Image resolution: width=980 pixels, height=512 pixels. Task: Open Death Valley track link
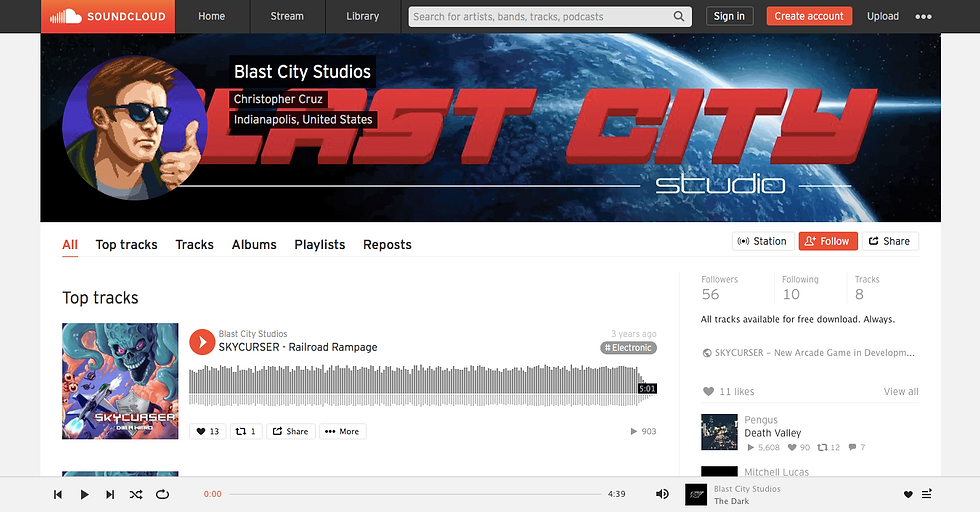(x=772, y=433)
